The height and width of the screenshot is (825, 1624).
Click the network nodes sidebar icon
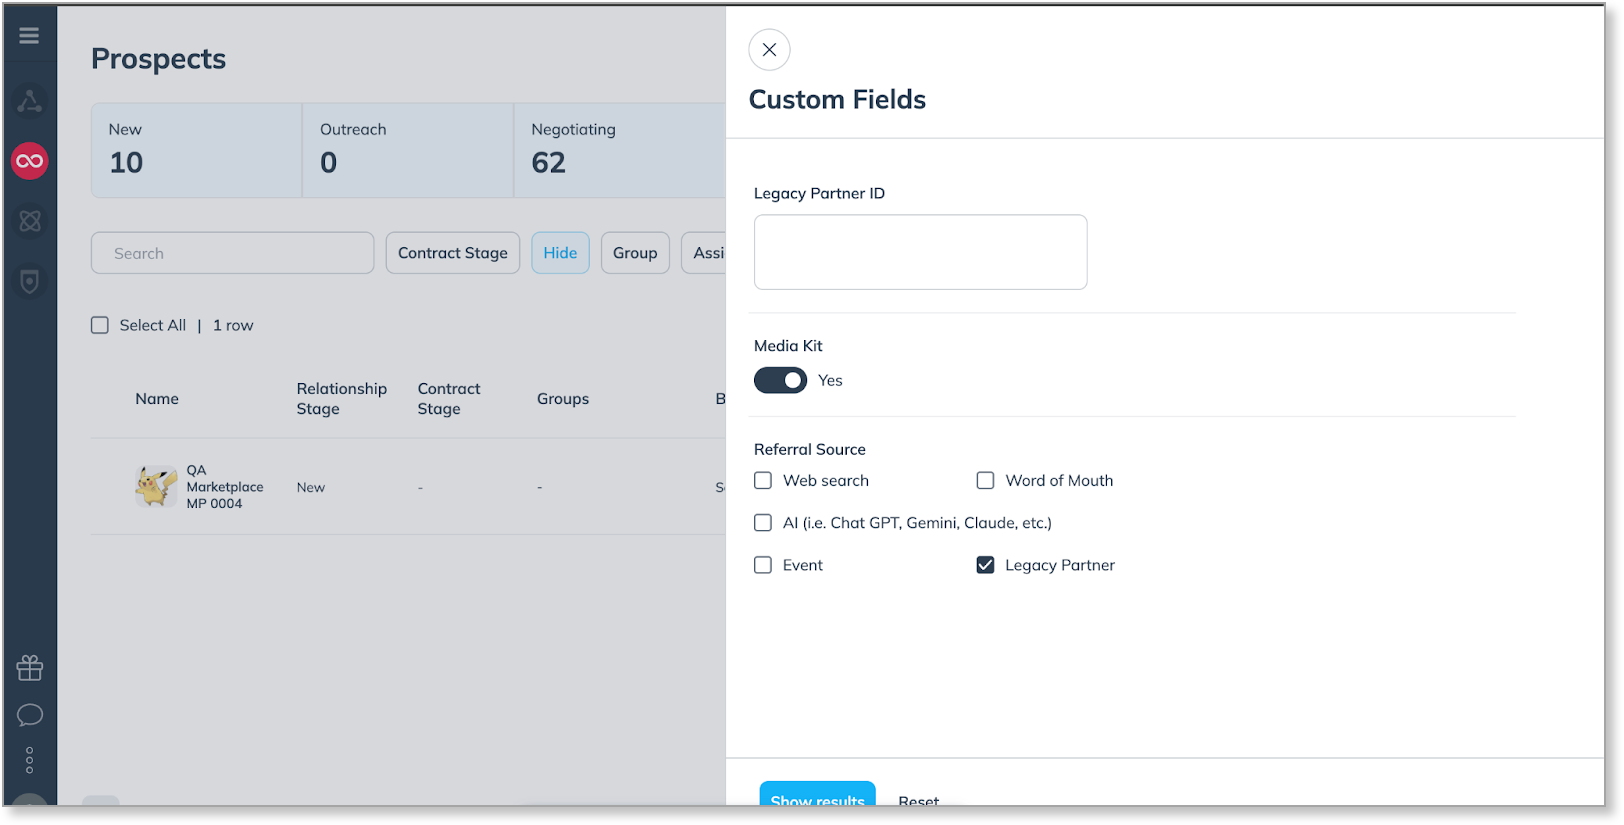pyautogui.click(x=29, y=101)
